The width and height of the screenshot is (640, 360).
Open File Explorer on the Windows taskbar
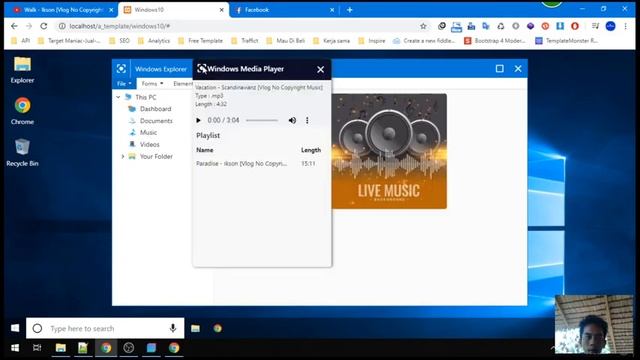coord(61,348)
